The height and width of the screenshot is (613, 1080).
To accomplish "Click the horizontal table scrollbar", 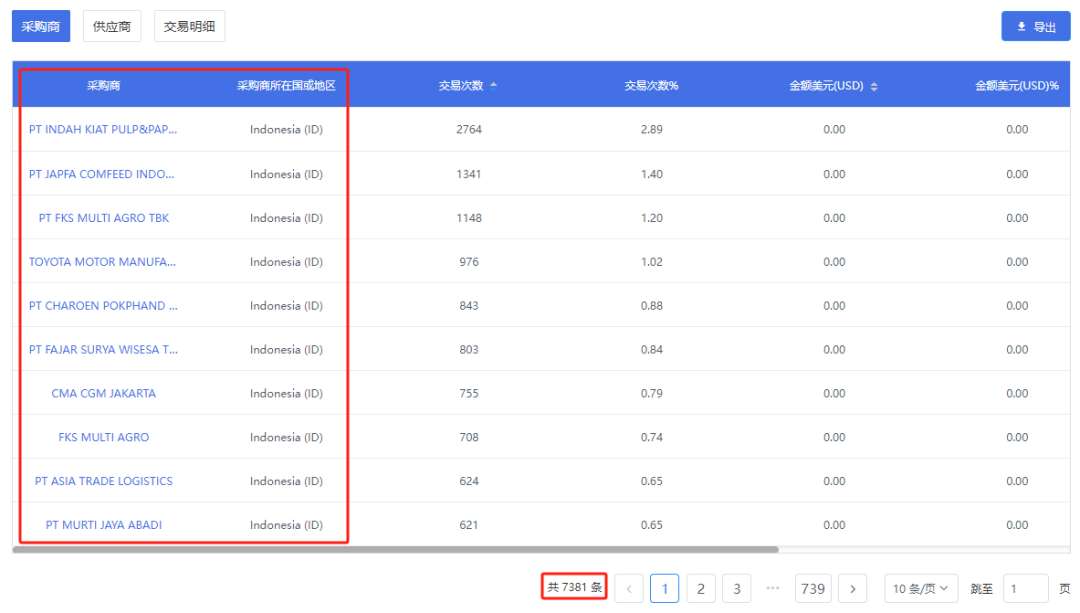I will (x=395, y=550).
